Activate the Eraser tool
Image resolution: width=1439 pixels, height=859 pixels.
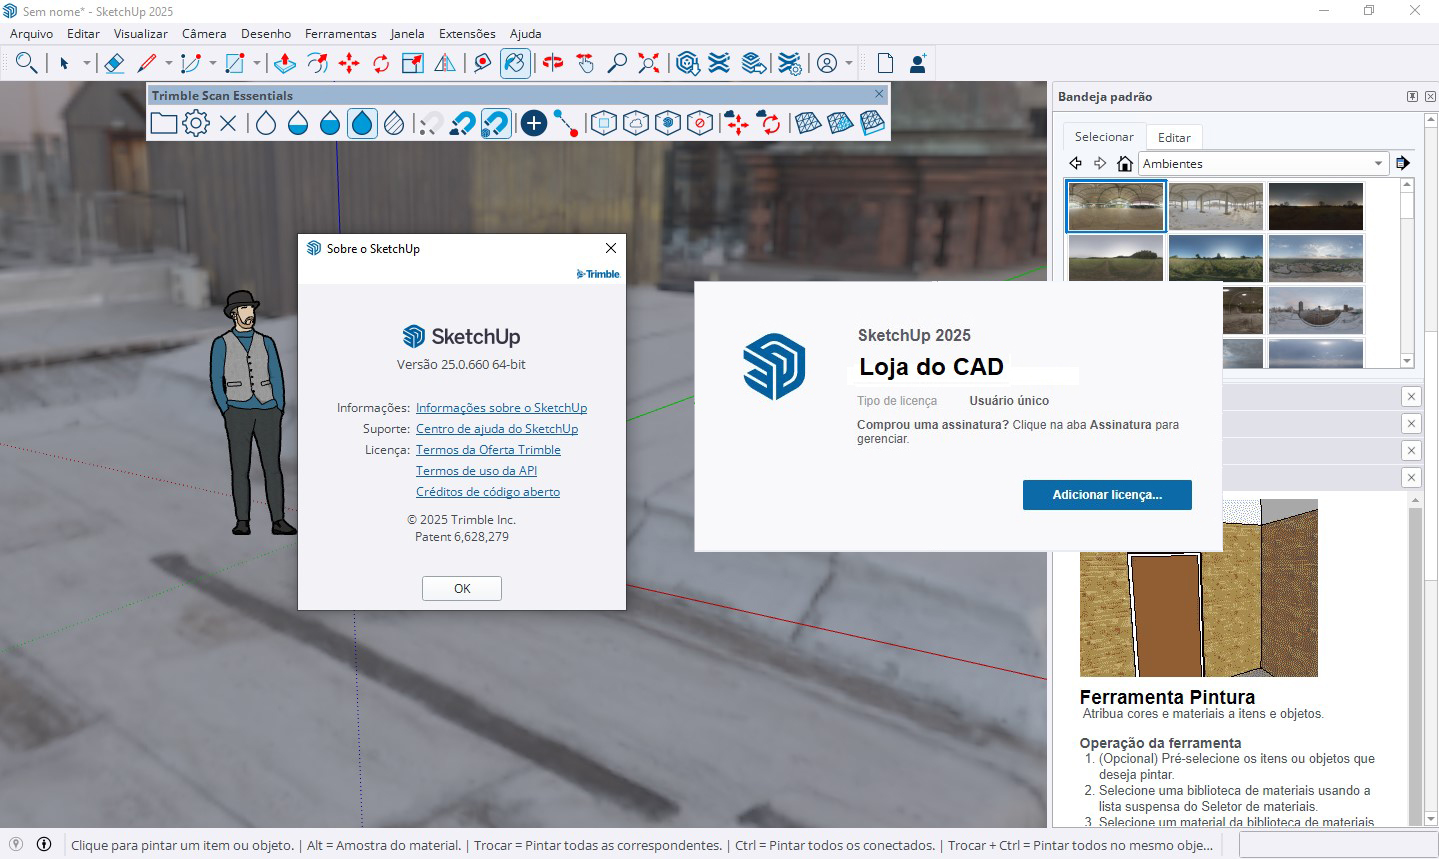114,63
